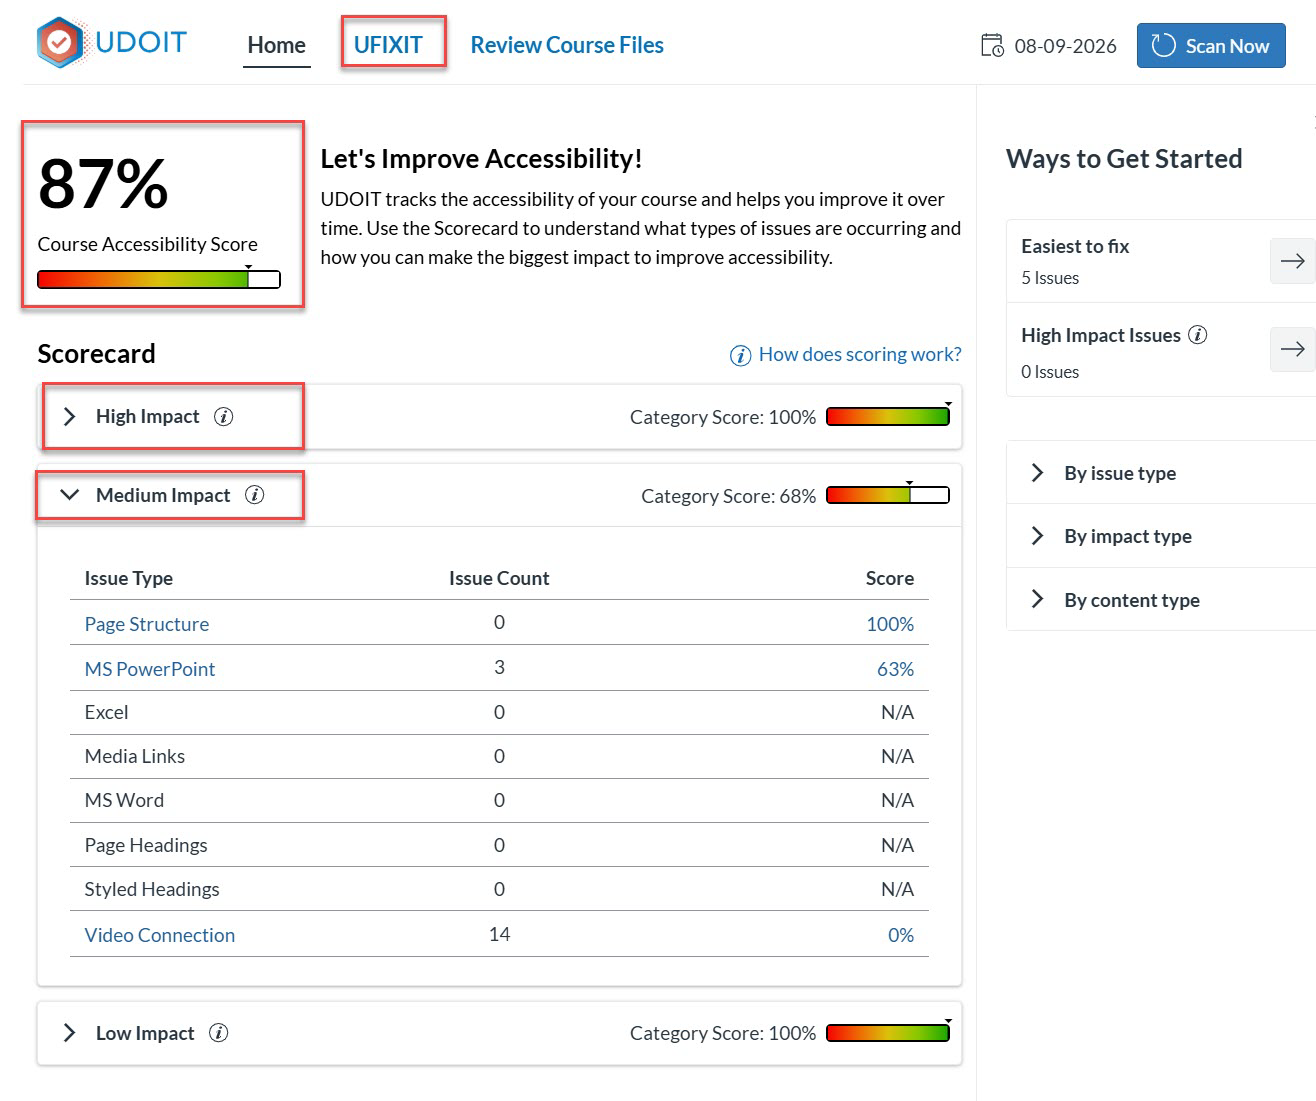Click the Excel row label

pos(107,712)
